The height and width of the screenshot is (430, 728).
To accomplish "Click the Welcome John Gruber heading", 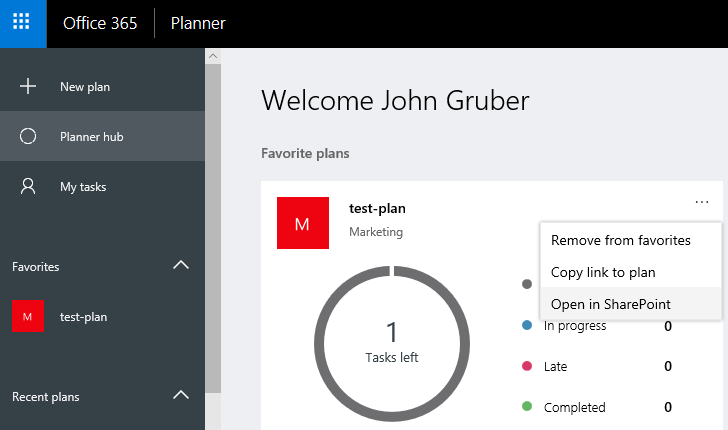I will pos(395,101).
